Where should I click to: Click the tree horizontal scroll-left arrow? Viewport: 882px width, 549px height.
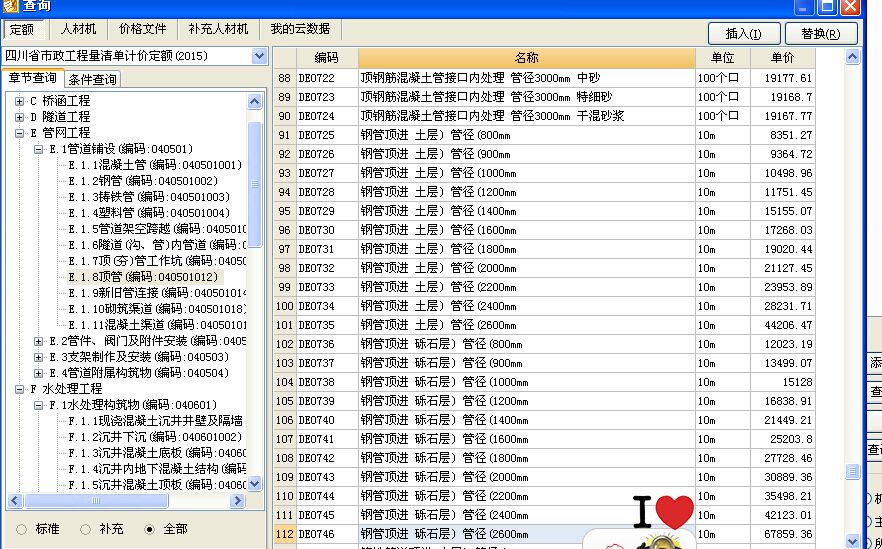pyautogui.click(x=15, y=501)
